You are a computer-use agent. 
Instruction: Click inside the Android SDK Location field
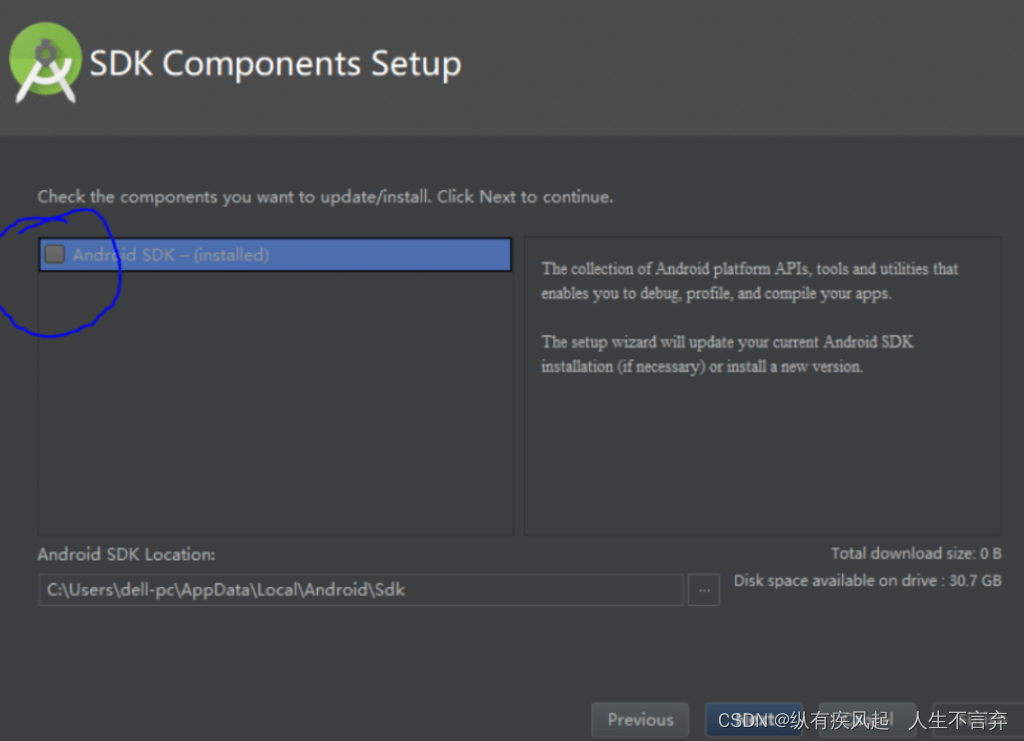pos(360,590)
